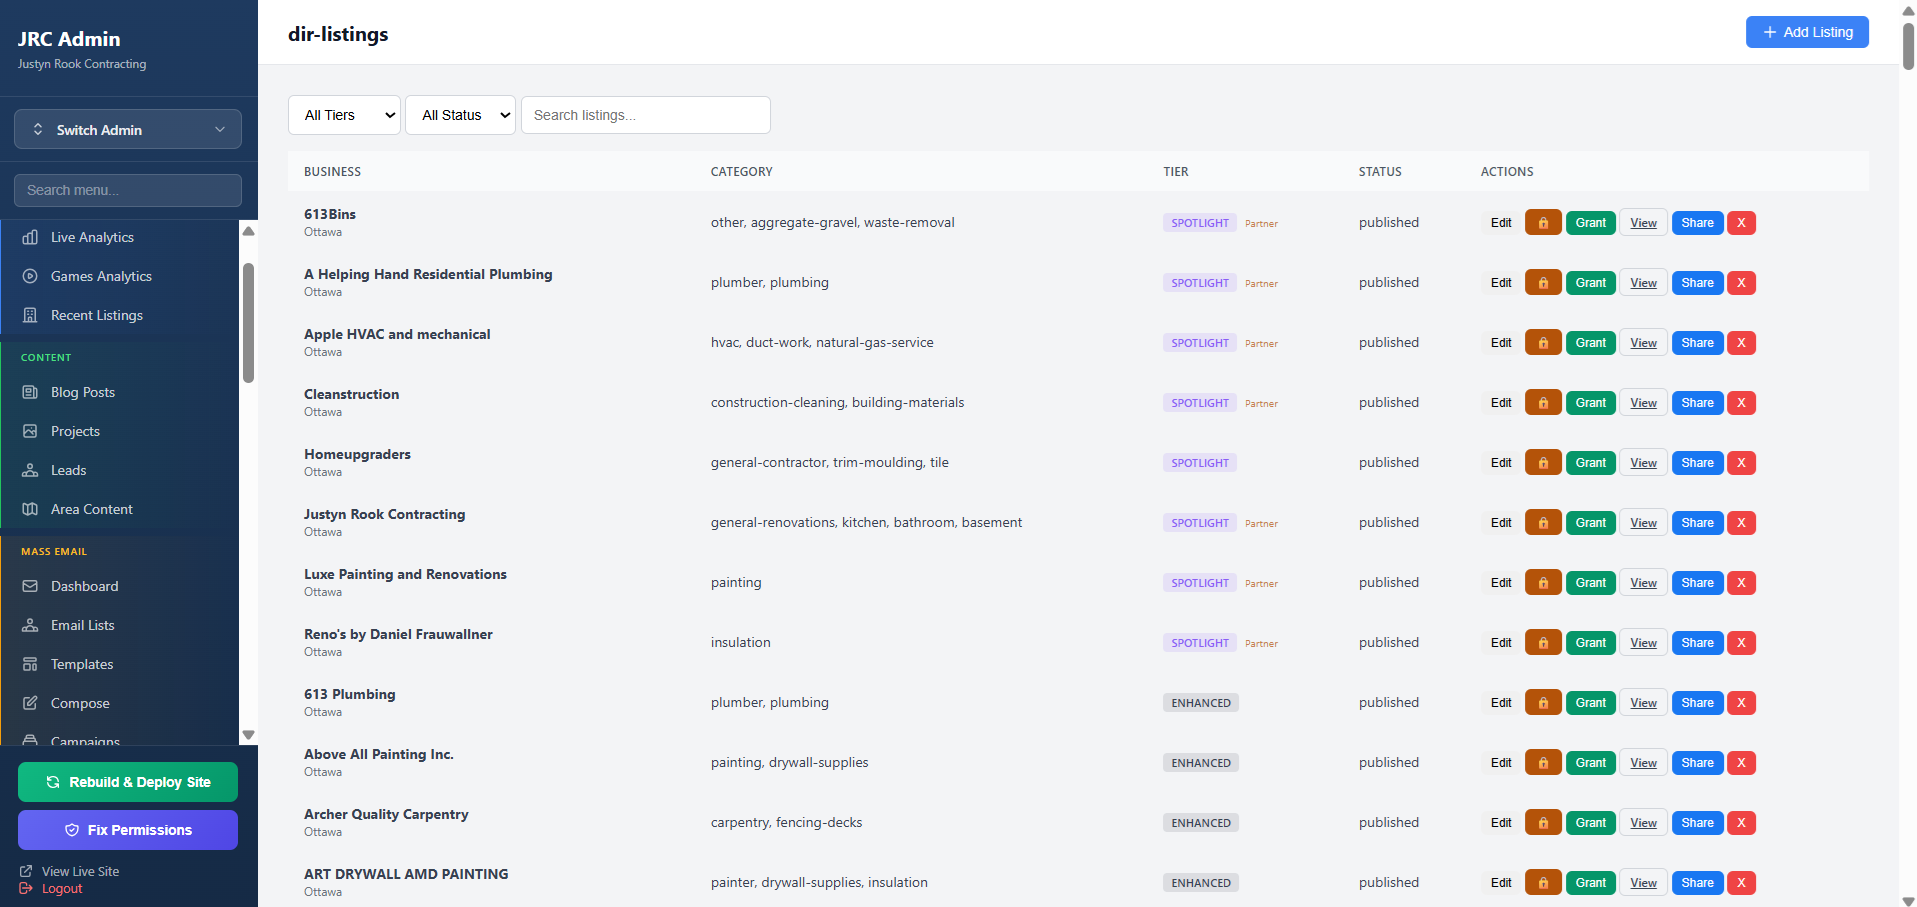Open Area Content via the book icon
The width and height of the screenshot is (1917, 907).
tap(32, 509)
